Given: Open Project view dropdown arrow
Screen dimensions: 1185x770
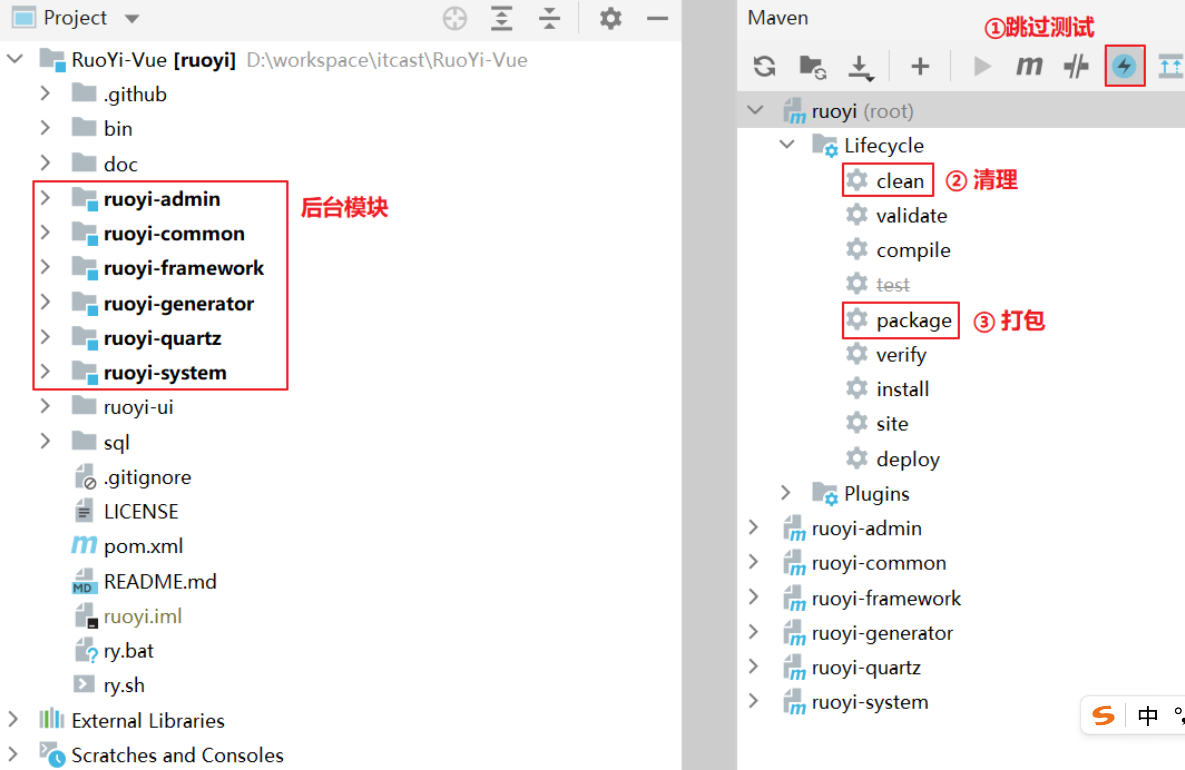Looking at the screenshot, I should pyautogui.click(x=132, y=19).
